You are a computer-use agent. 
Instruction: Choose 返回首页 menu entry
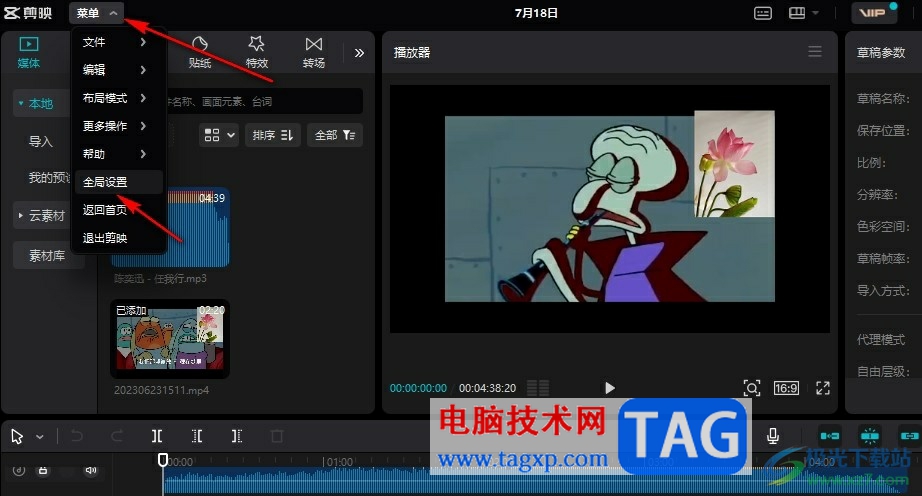click(118, 210)
